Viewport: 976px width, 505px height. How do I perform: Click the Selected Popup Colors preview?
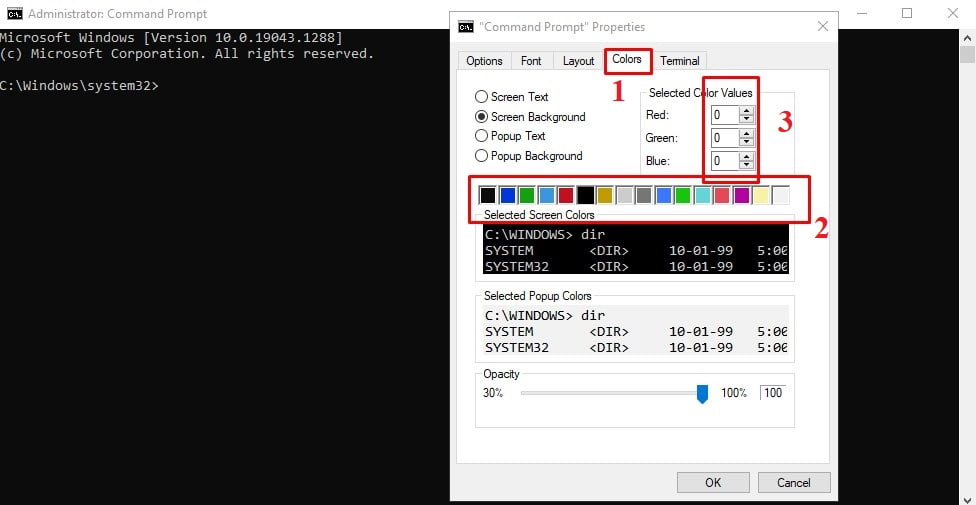[x=636, y=331]
